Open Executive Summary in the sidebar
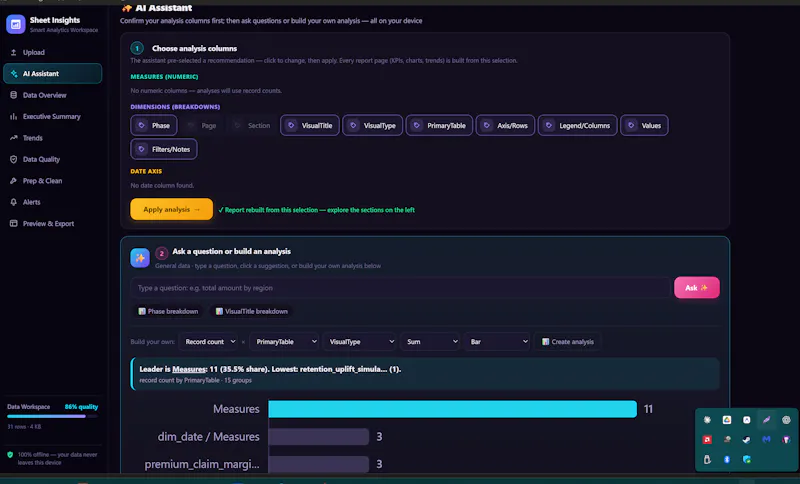 (53, 116)
